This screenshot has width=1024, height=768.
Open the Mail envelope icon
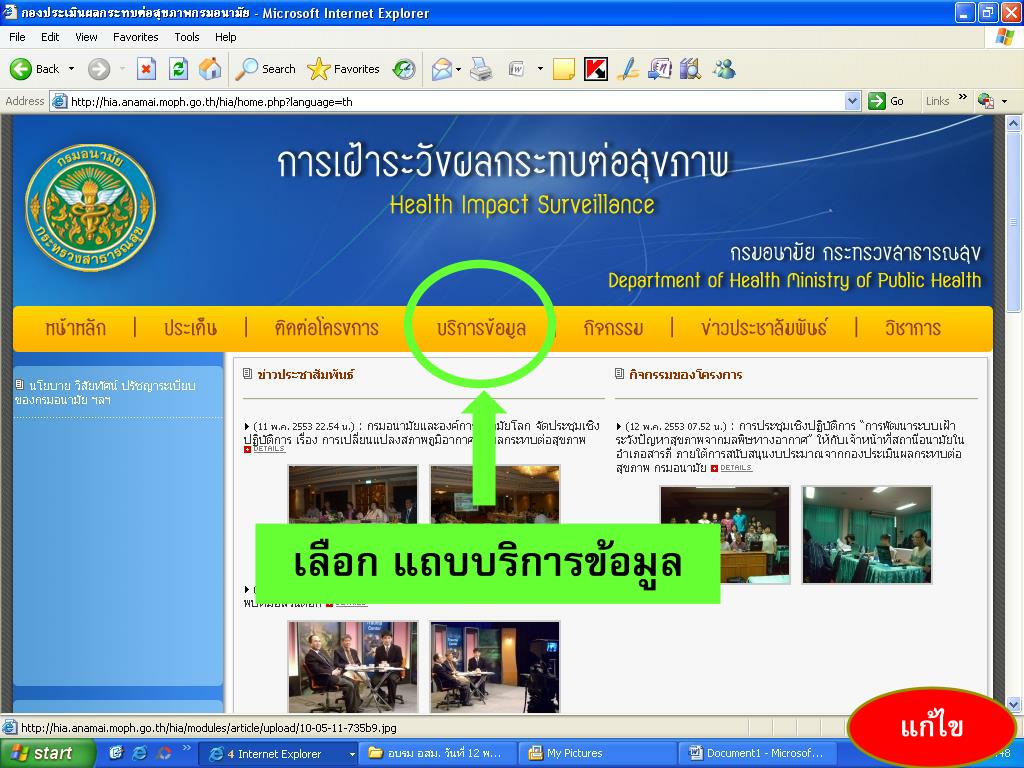click(441, 69)
